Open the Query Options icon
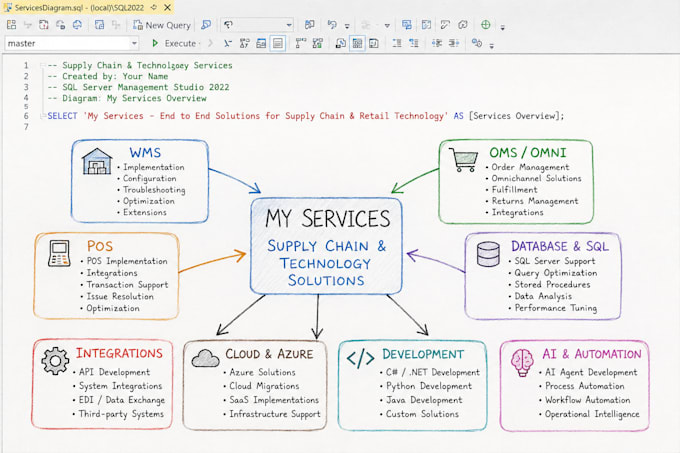680x453 pixels. pos(261,43)
